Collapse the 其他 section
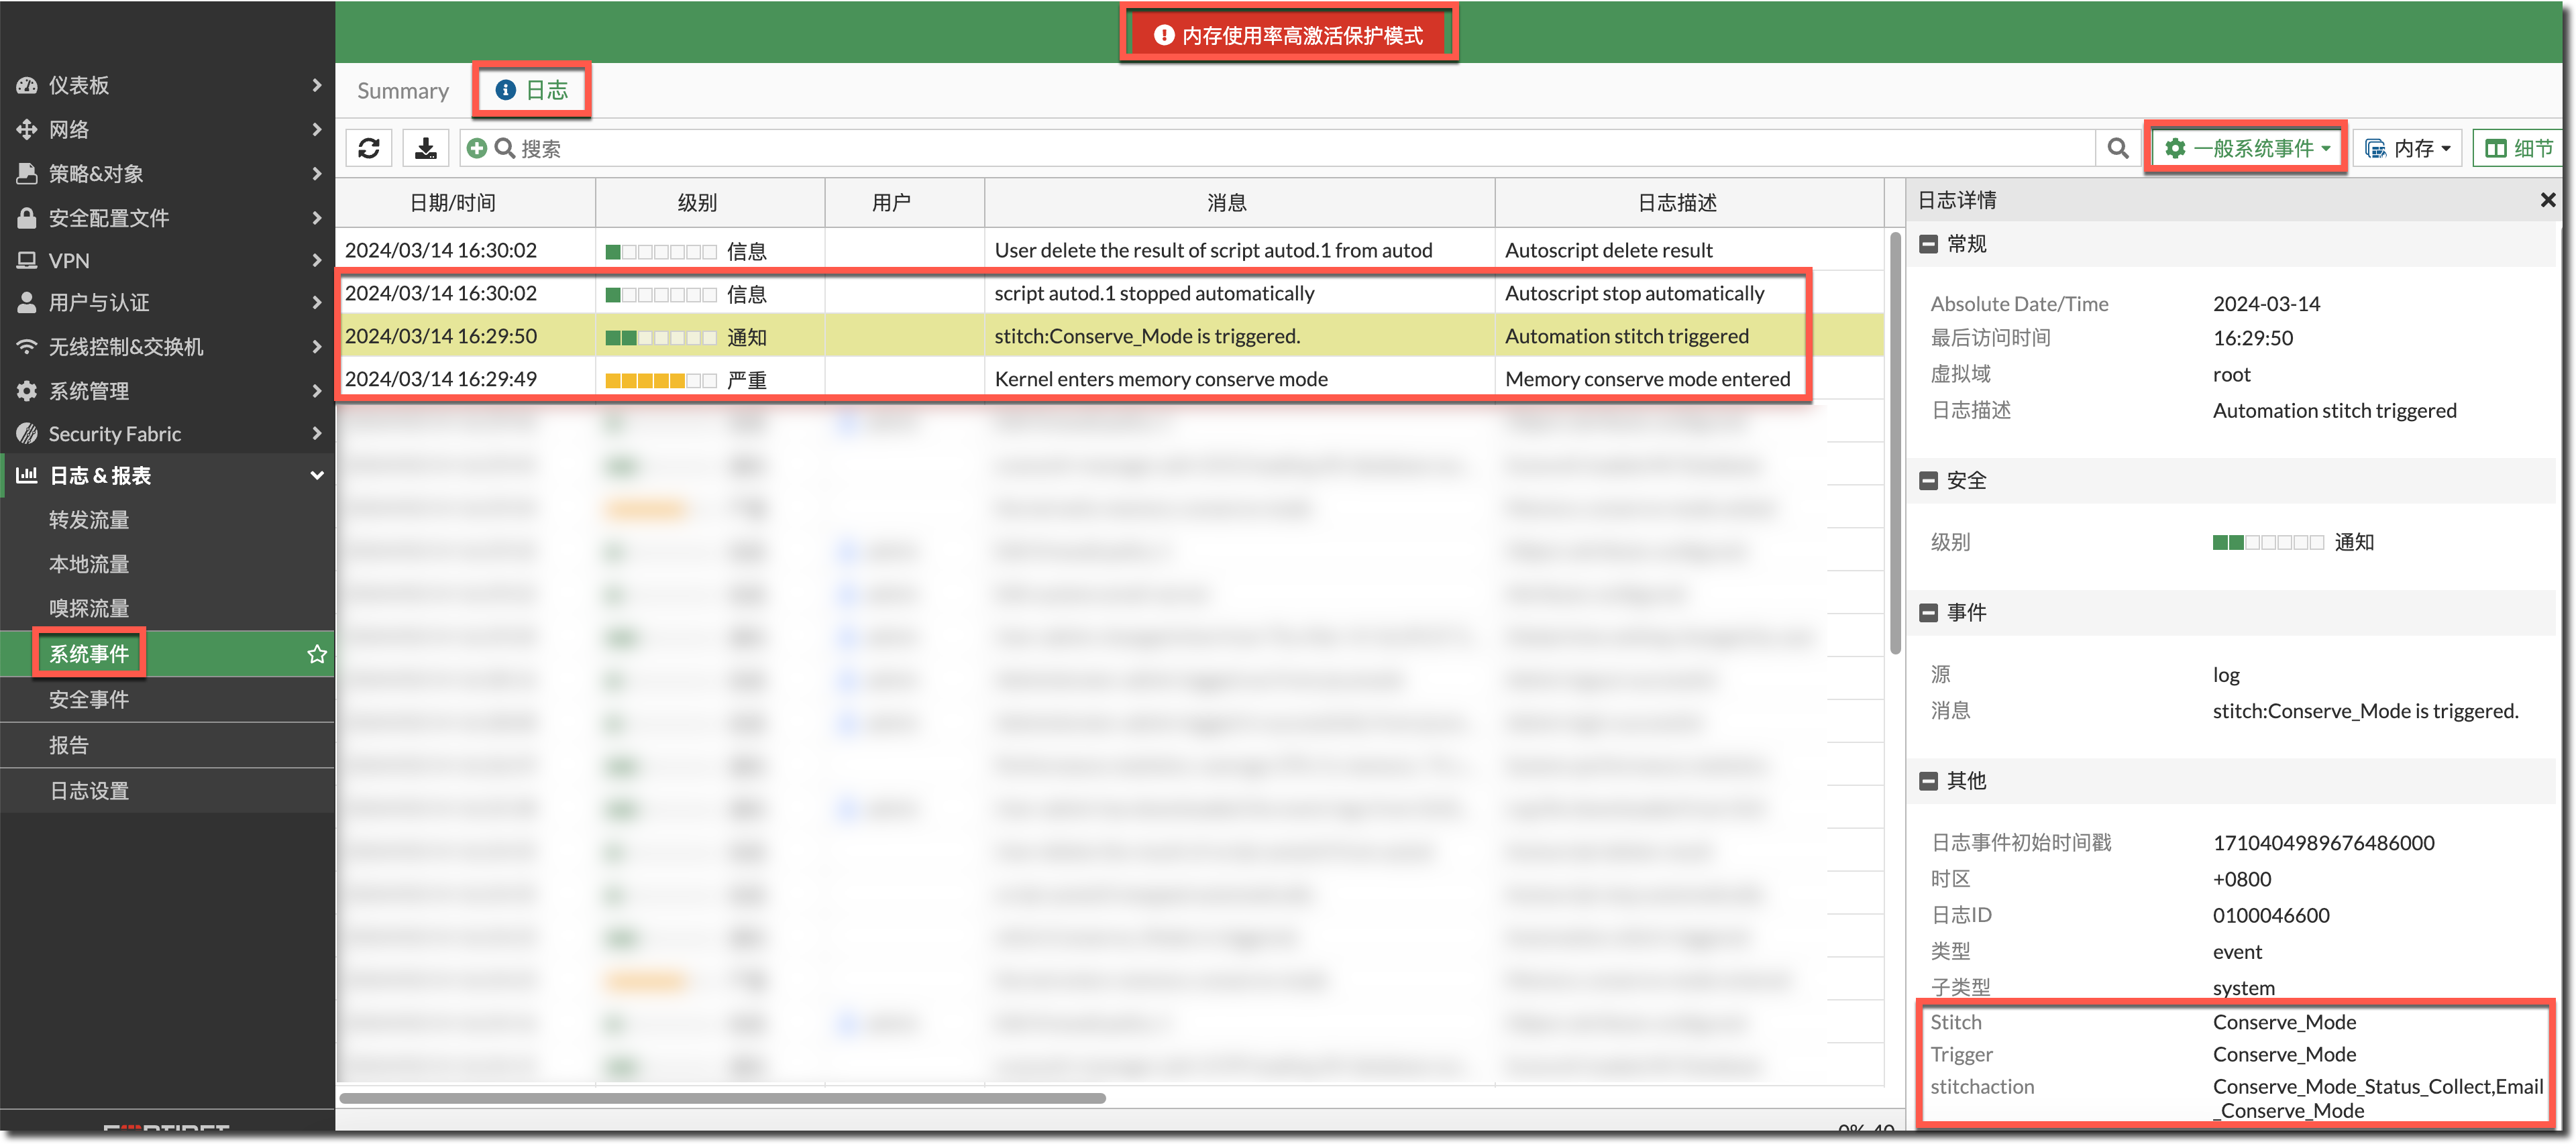The image size is (2576, 1144). [1928, 781]
